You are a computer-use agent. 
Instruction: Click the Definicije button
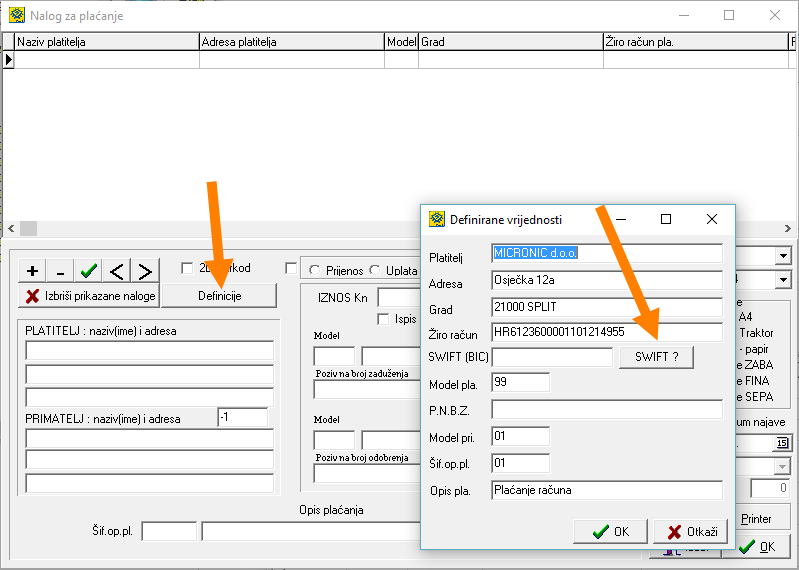pos(219,295)
